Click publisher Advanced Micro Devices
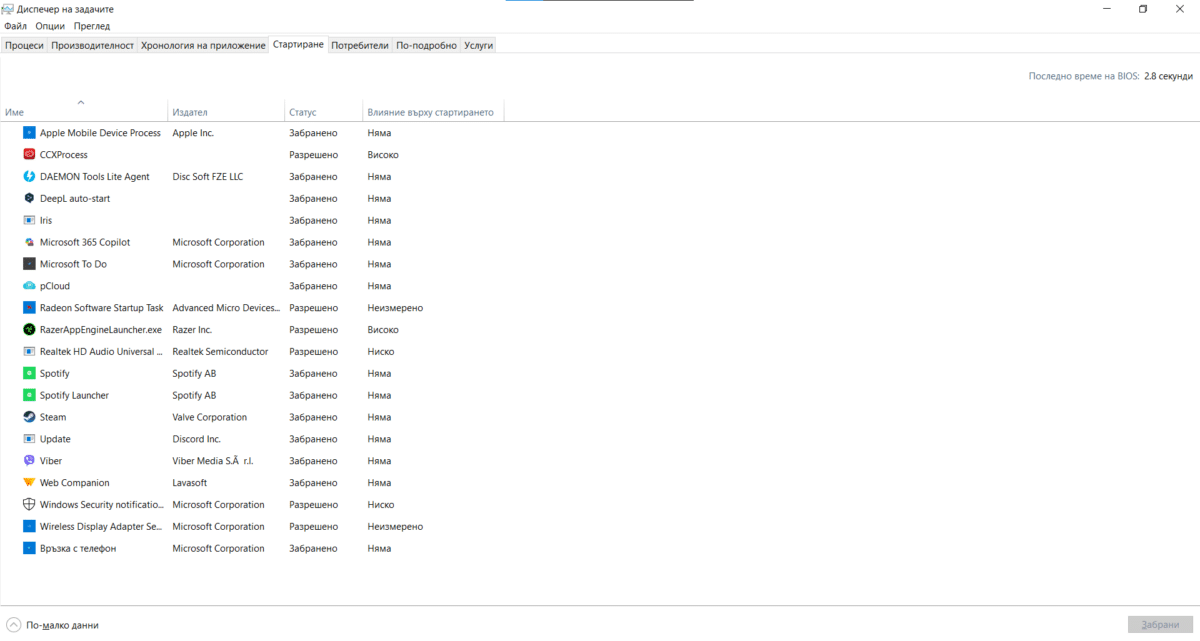Image resolution: width=1200 pixels, height=641 pixels. (226, 308)
